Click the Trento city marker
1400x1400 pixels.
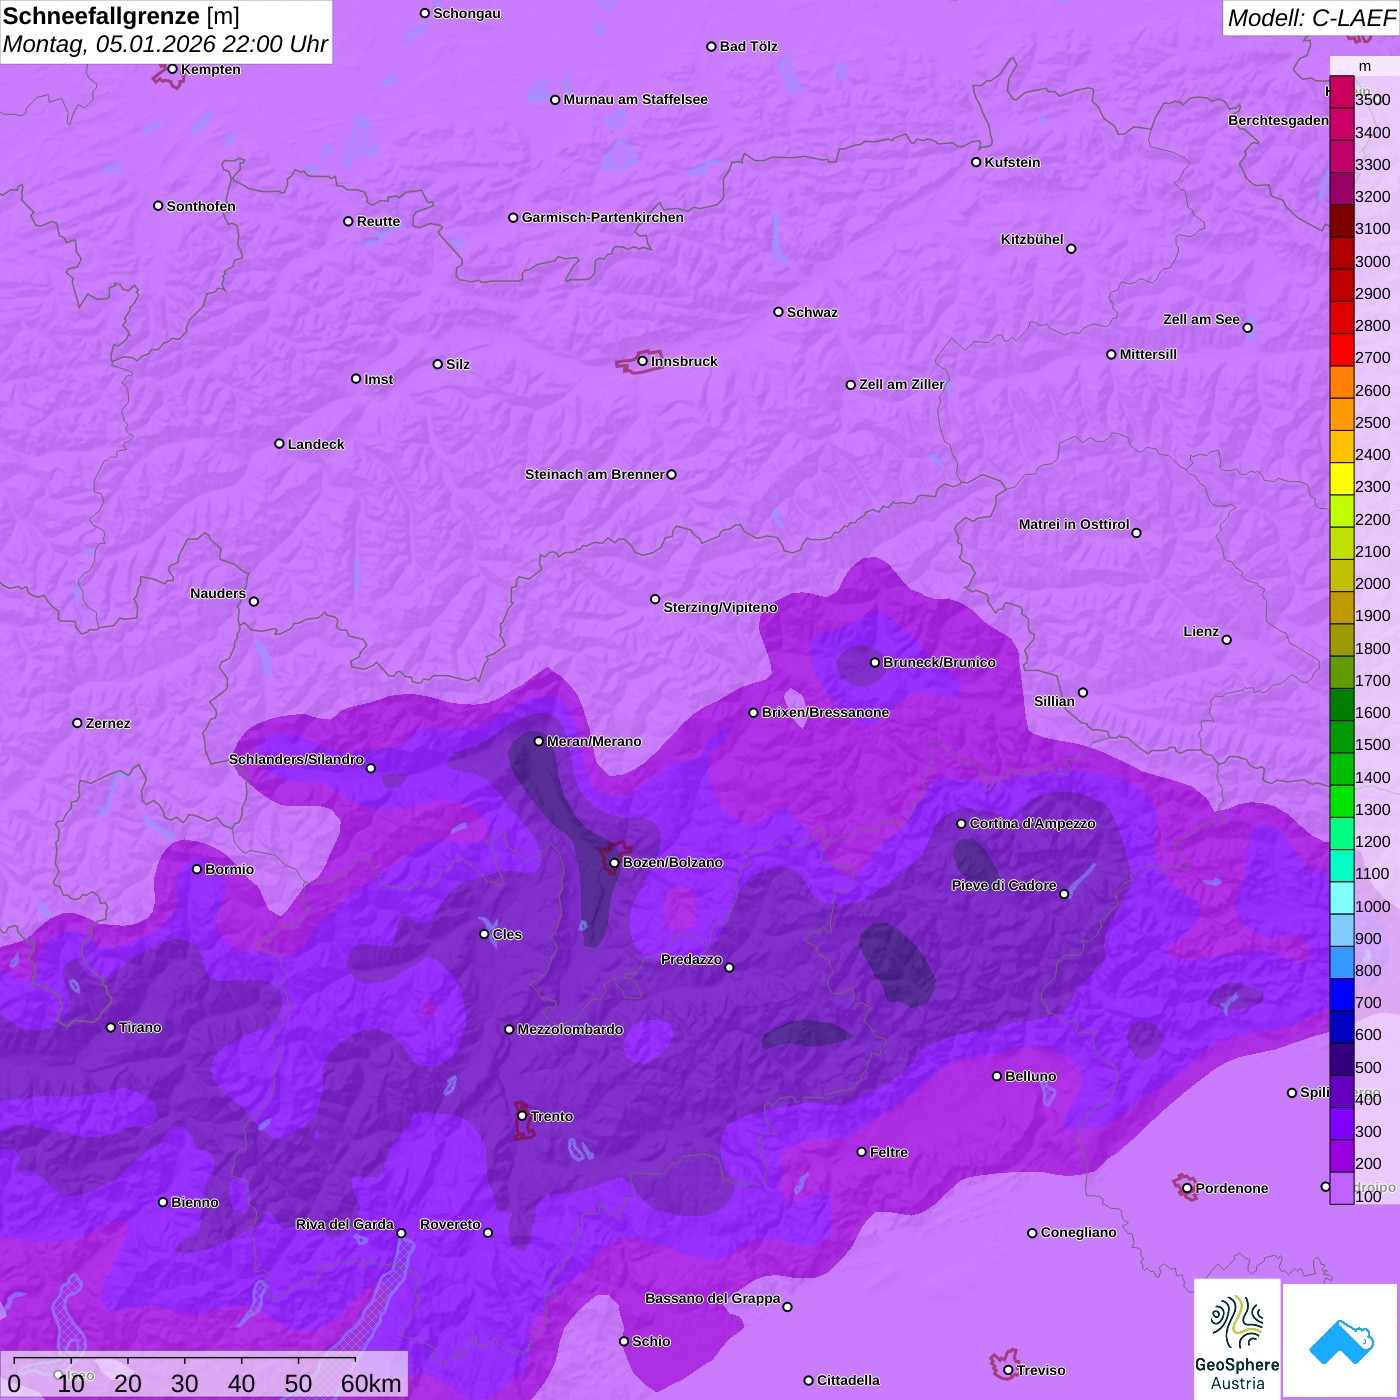point(522,1116)
